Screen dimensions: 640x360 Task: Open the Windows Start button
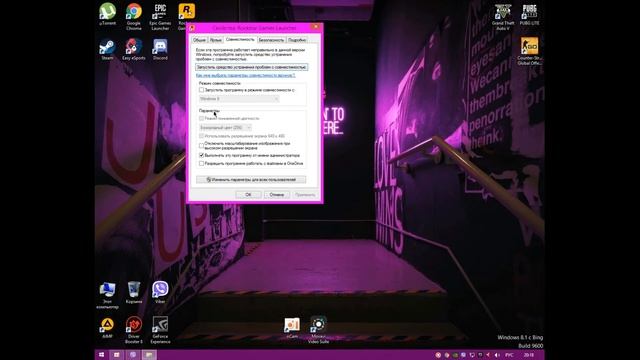101,355
